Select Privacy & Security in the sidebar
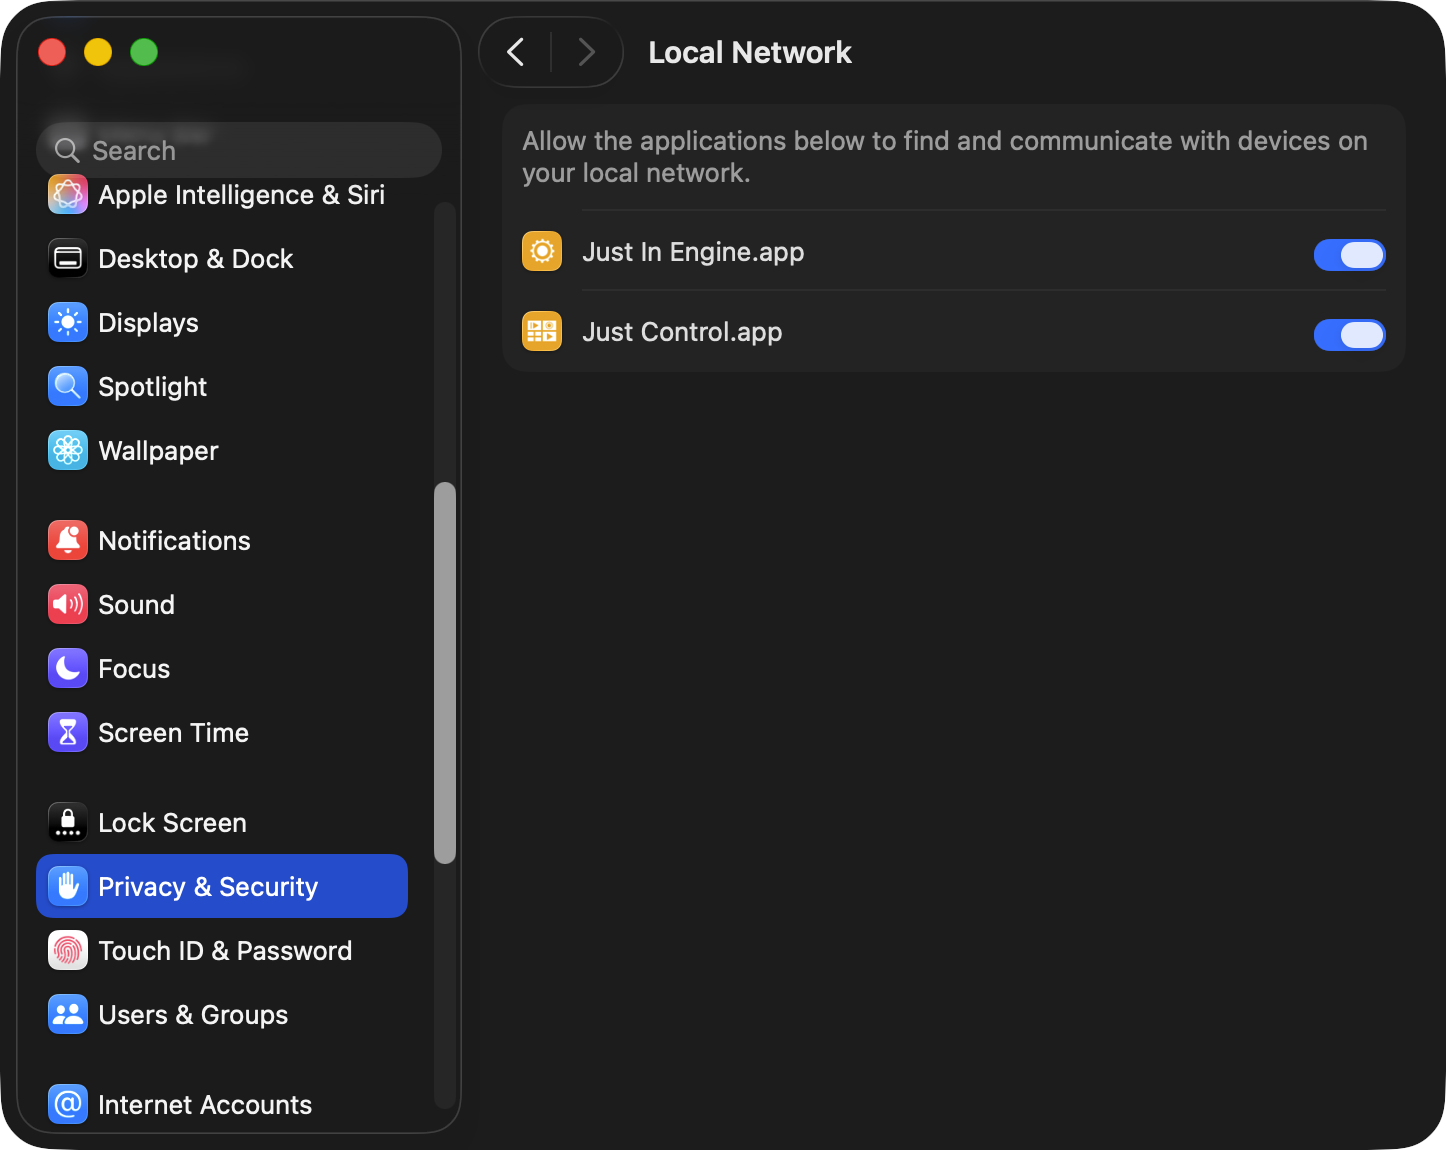This screenshot has height=1150, width=1446. coord(222,886)
